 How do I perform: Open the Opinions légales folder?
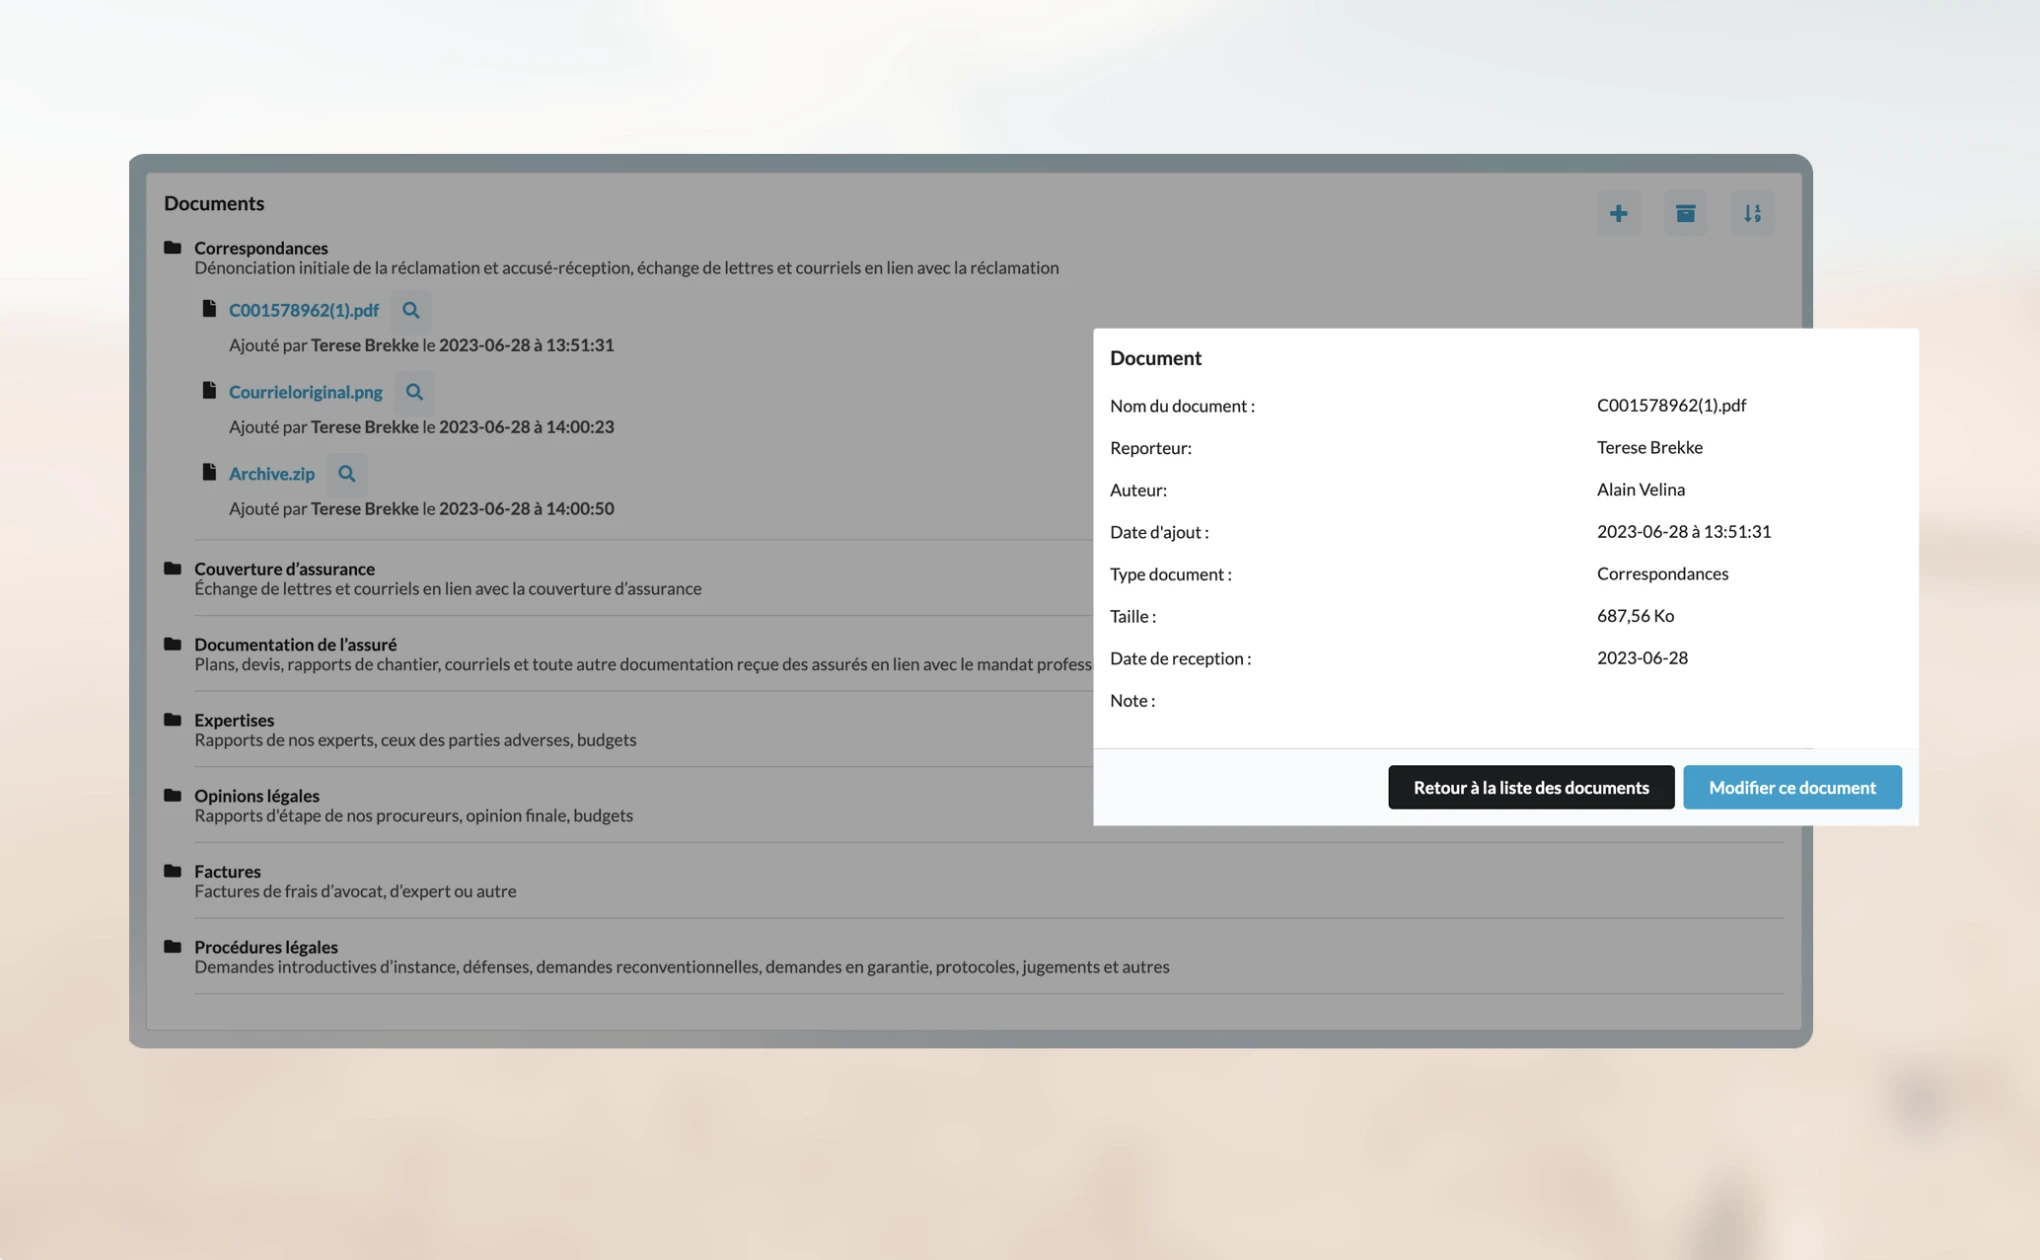coord(257,795)
